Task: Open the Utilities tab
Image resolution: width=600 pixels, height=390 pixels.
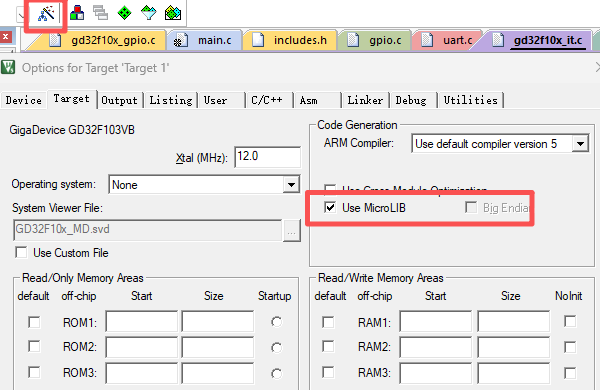Action: [x=471, y=100]
